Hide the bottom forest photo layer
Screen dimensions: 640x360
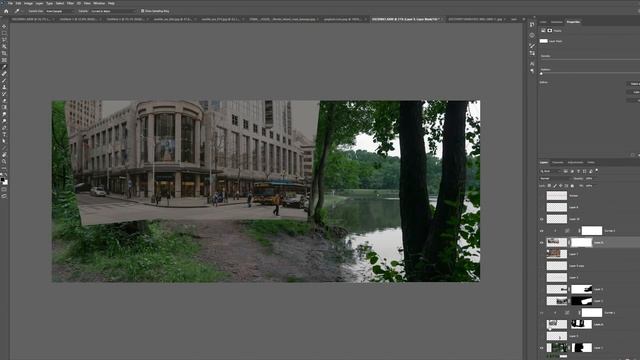(x=542, y=348)
